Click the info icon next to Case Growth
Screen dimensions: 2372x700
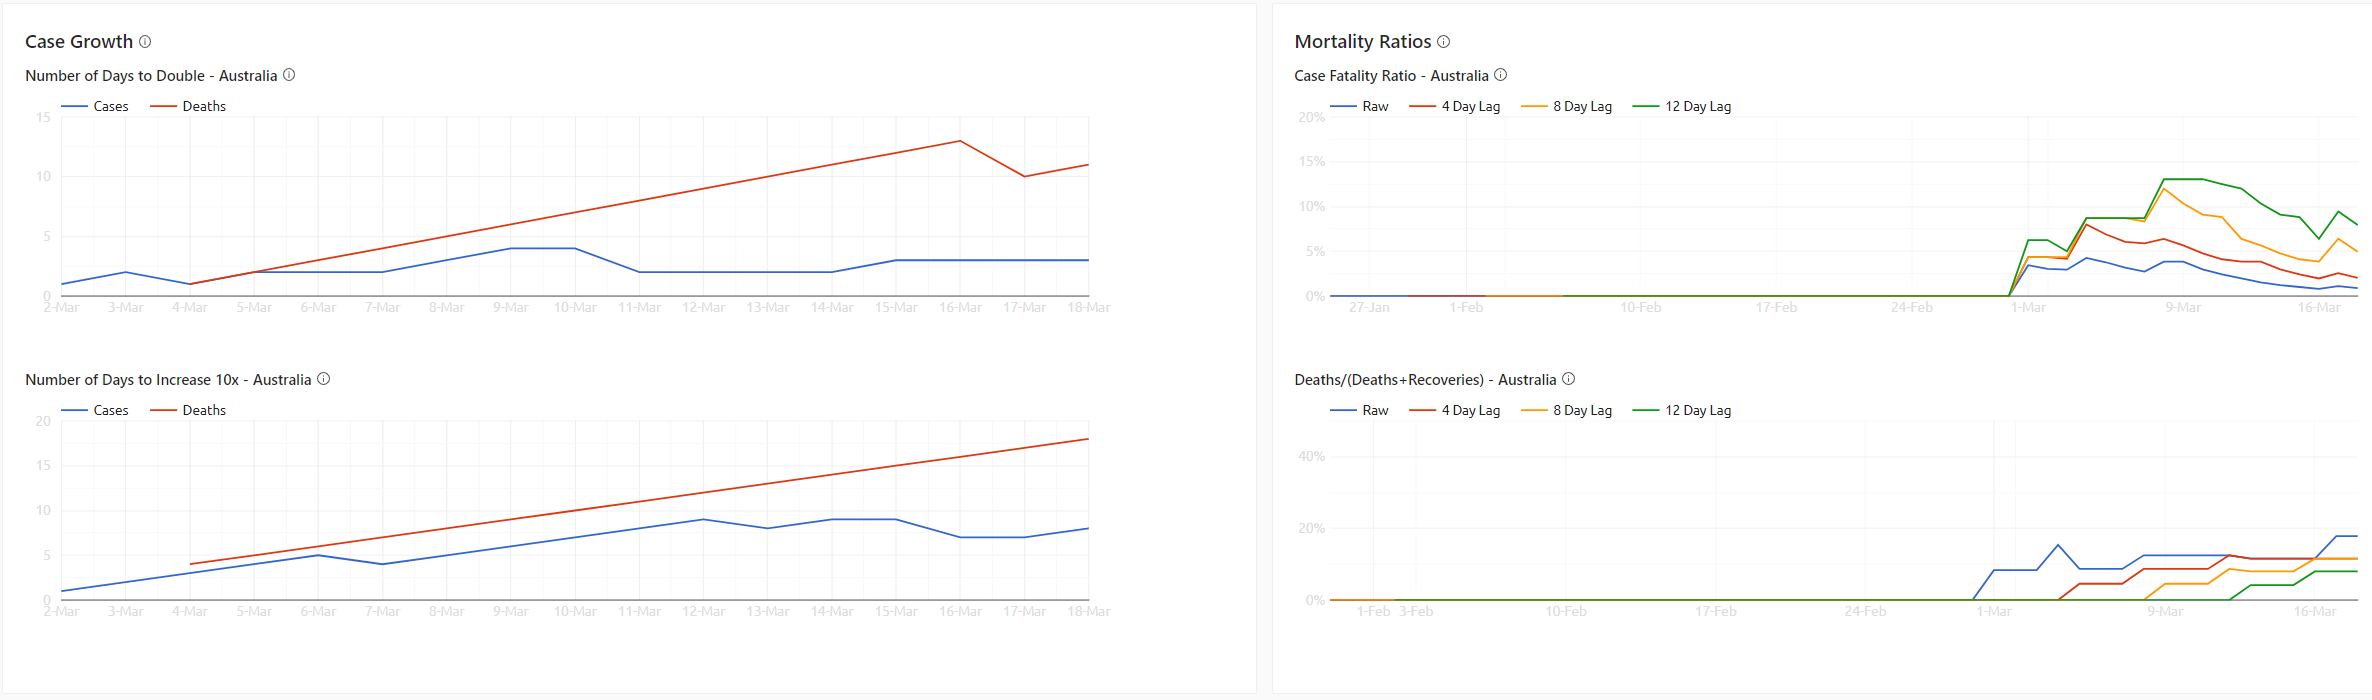(145, 42)
